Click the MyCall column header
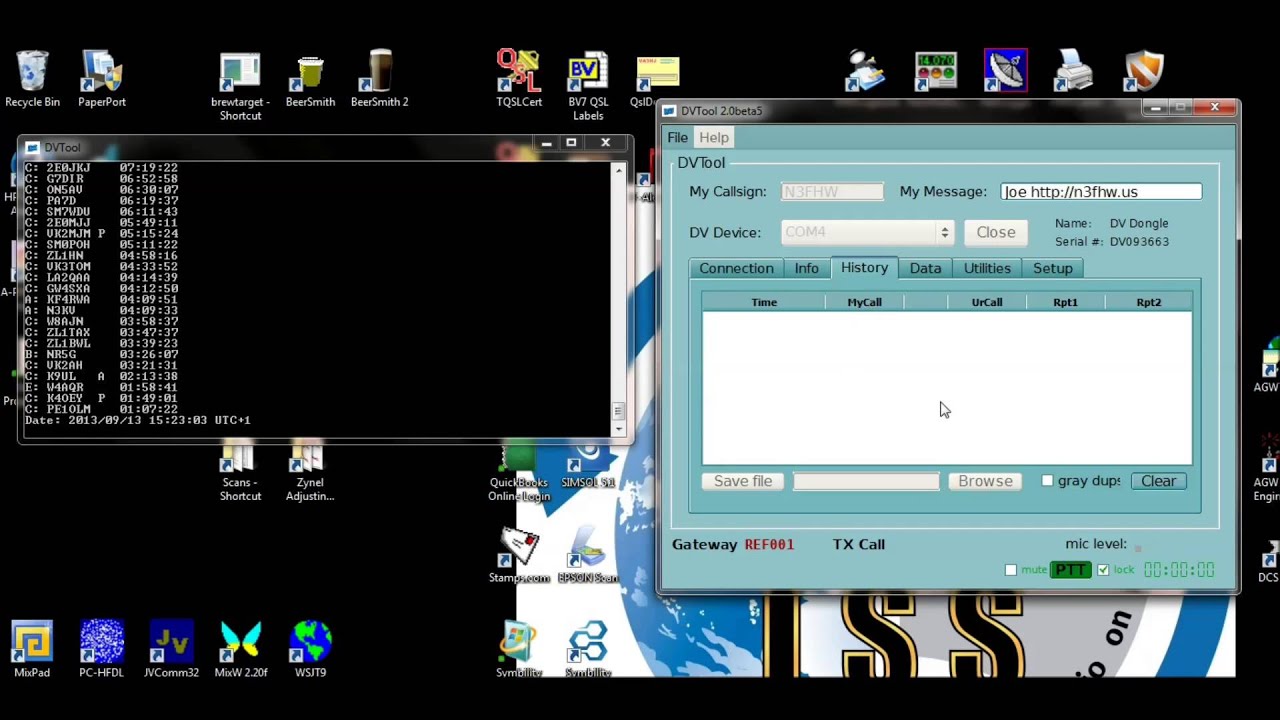The height and width of the screenshot is (720, 1280). click(x=865, y=302)
